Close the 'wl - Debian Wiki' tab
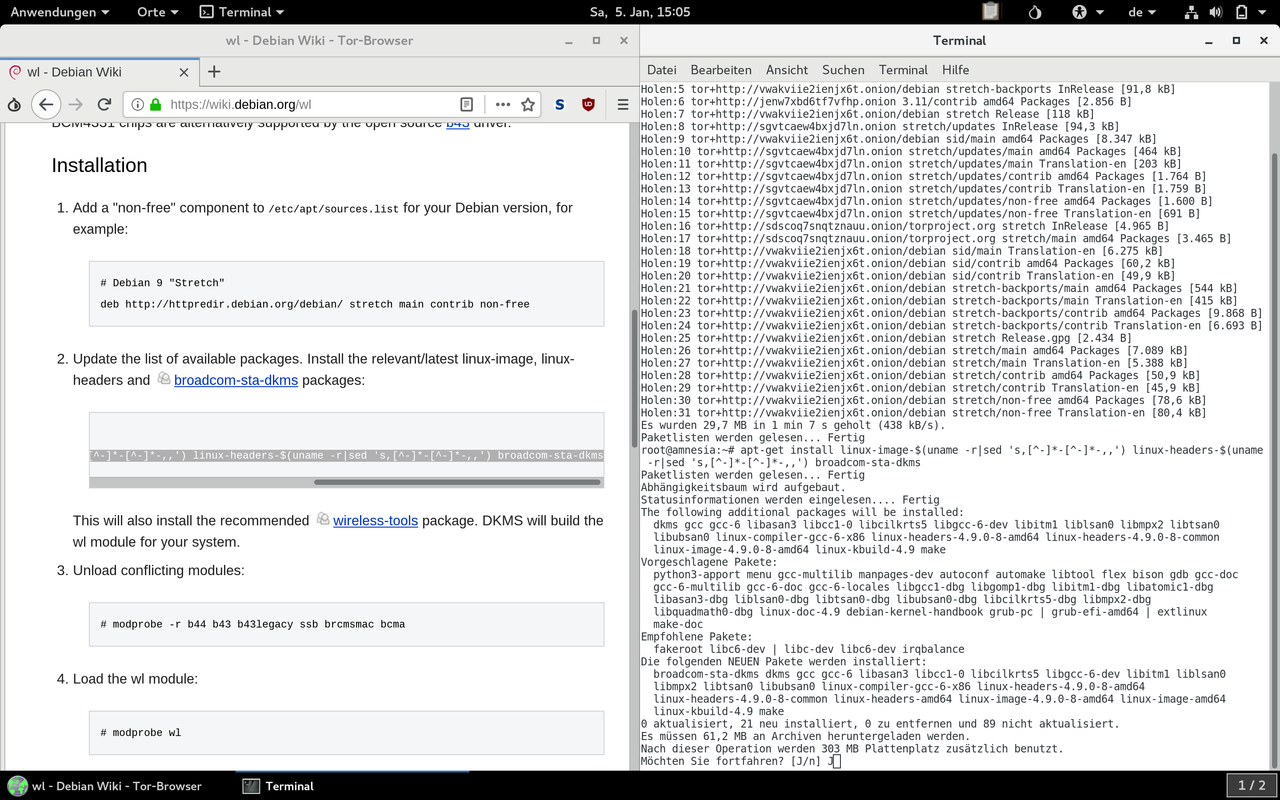Viewport: 1280px width, 800px height. point(184,72)
